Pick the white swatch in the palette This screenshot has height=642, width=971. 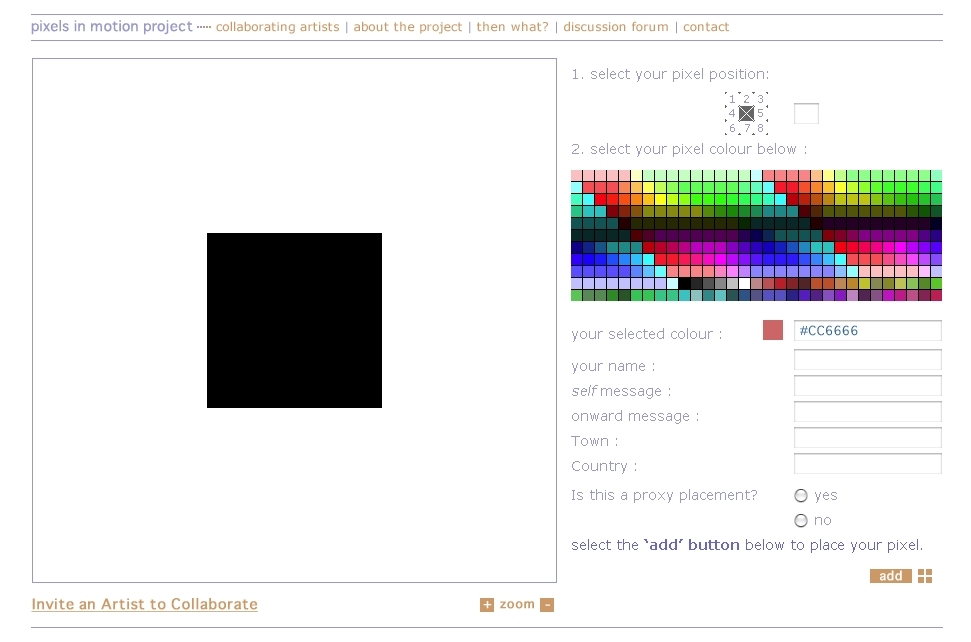[x=744, y=284]
